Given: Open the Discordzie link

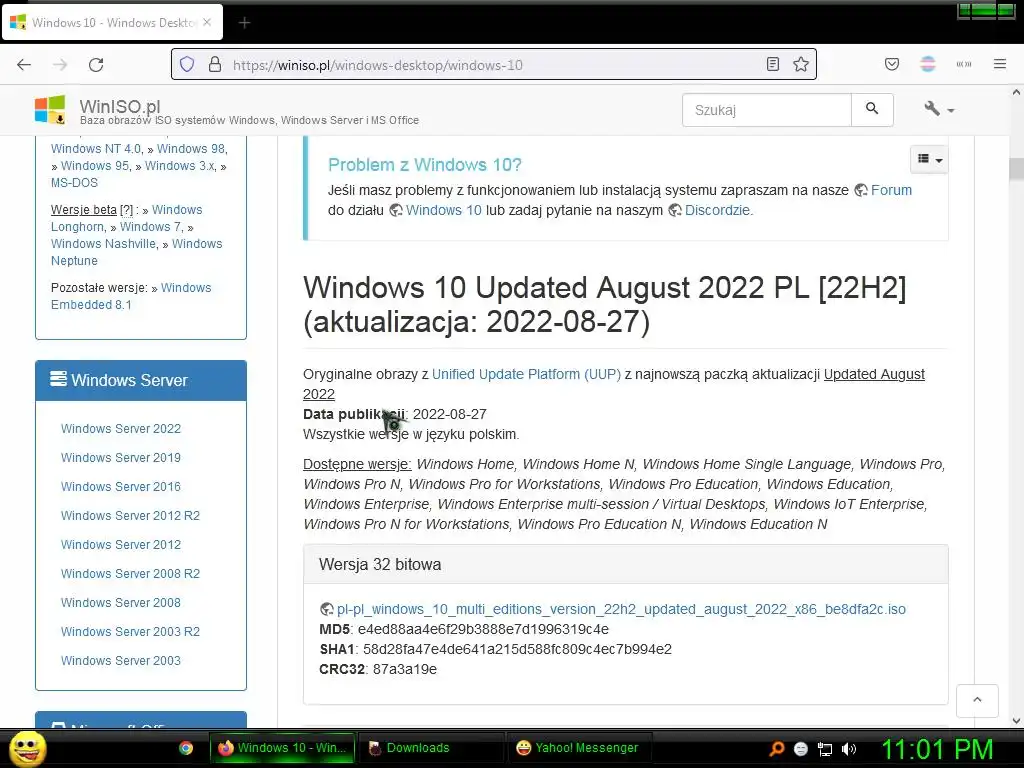Looking at the screenshot, I should (x=718, y=210).
